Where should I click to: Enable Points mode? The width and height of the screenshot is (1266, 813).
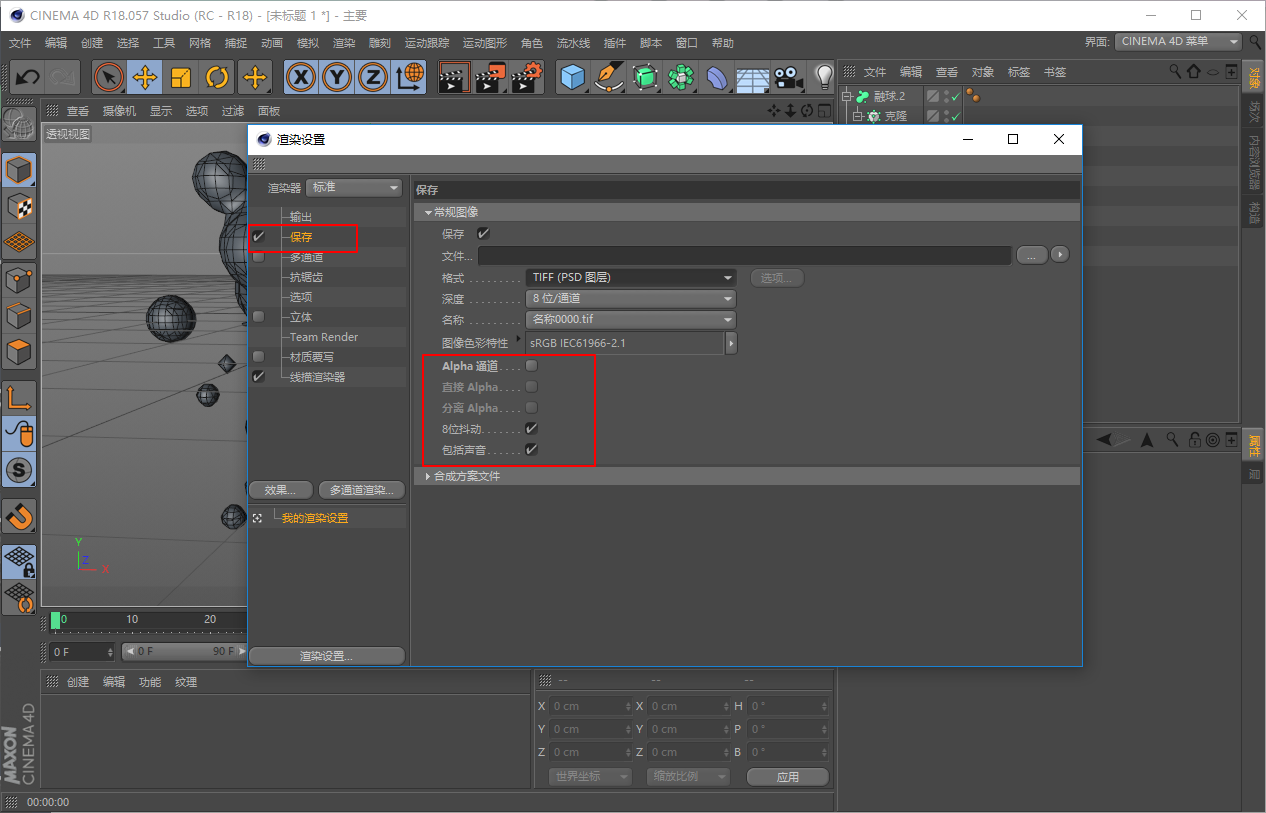19,280
